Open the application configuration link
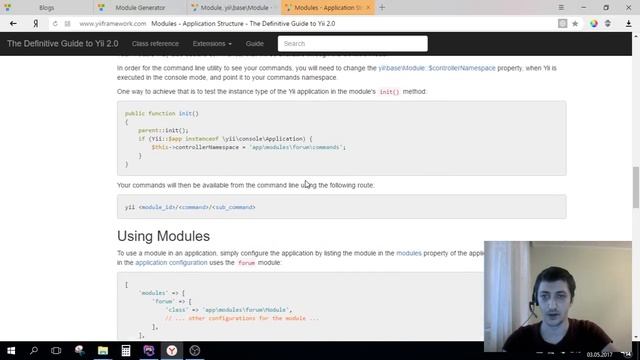This screenshot has width=640, height=360. (x=171, y=262)
